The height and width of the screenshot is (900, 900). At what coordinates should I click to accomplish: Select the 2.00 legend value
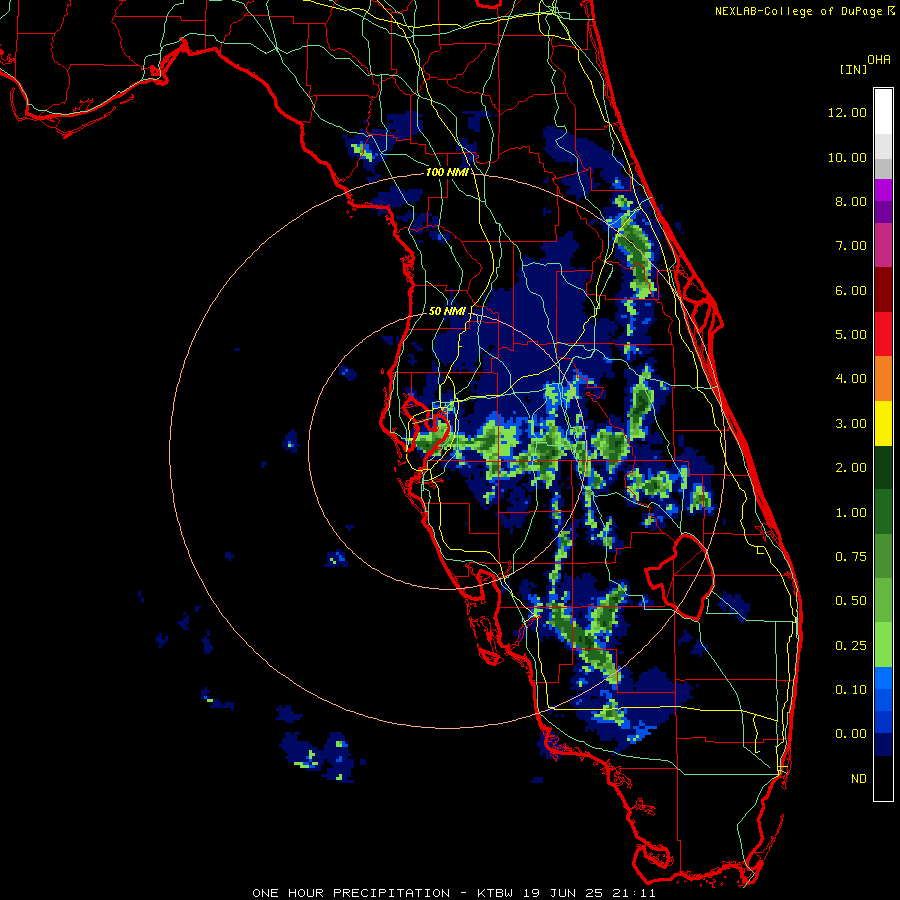851,468
